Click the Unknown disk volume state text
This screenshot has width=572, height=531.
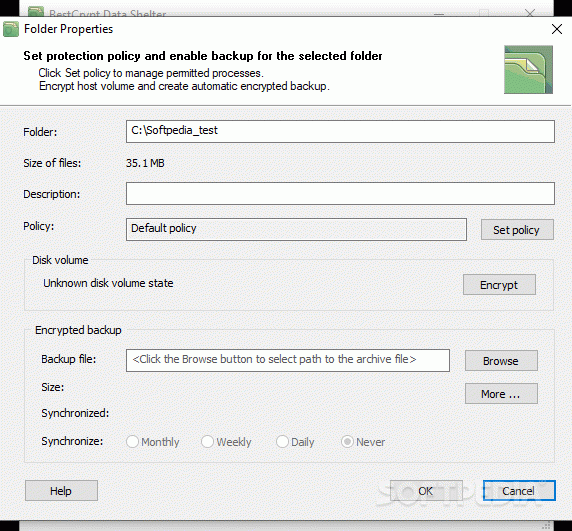[x=108, y=283]
